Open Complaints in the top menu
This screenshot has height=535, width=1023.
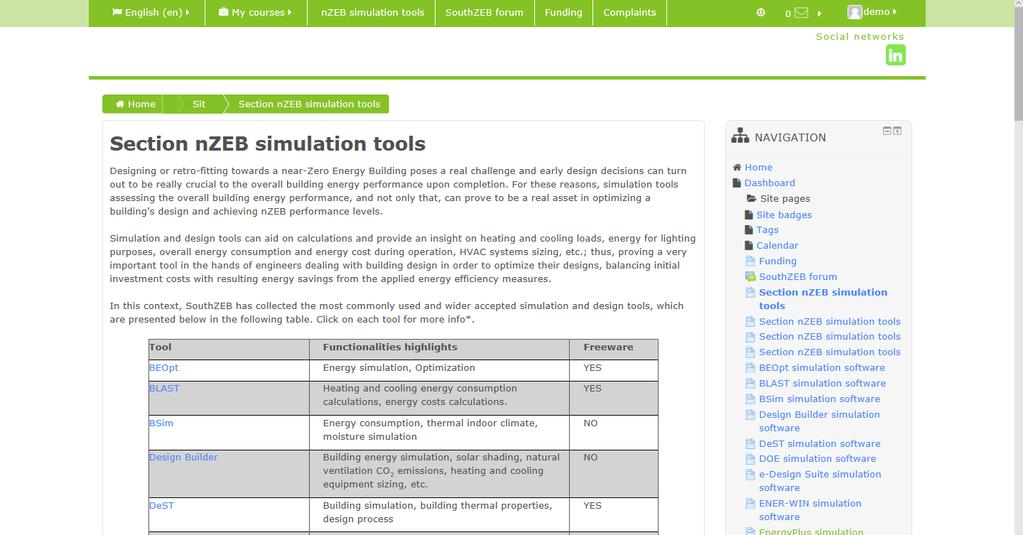coord(630,12)
